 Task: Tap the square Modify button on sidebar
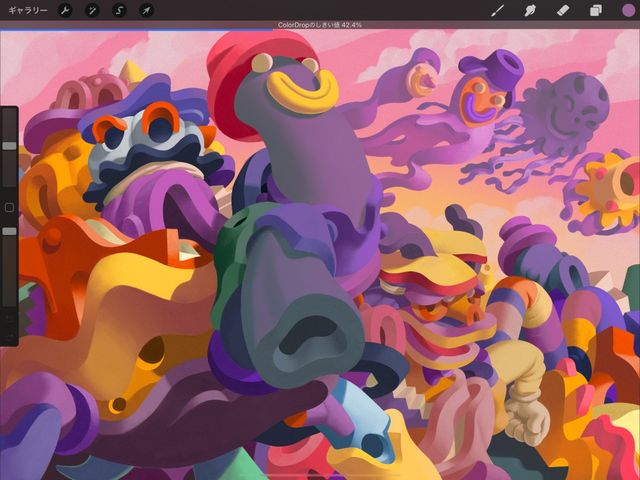tap(9, 208)
